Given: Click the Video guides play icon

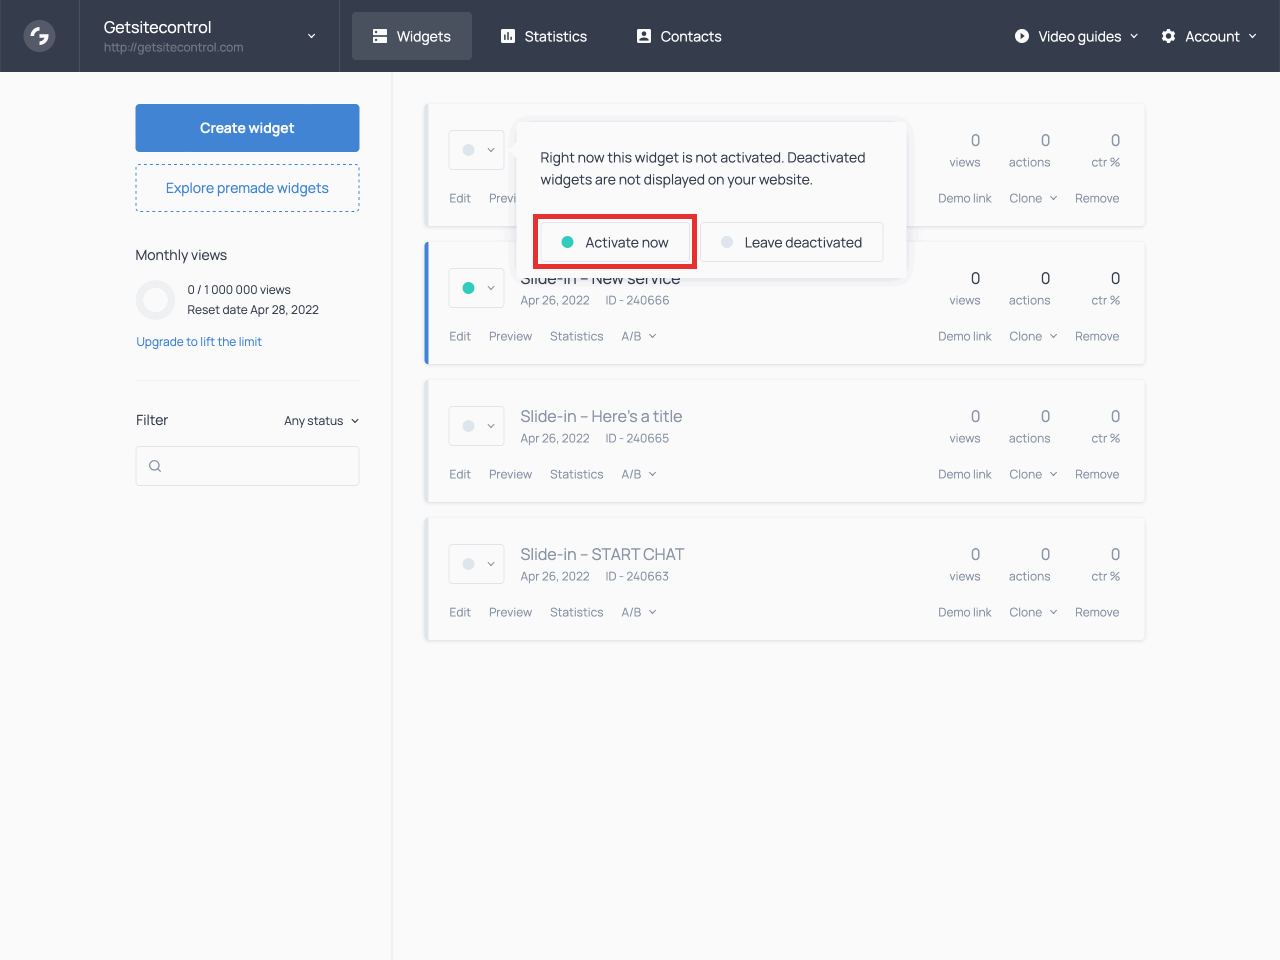Looking at the screenshot, I should pos(1022,36).
